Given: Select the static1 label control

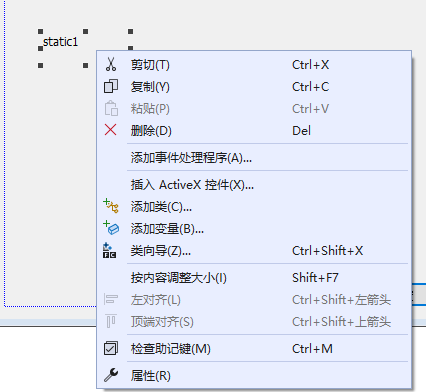Looking at the screenshot, I should 60,42.
